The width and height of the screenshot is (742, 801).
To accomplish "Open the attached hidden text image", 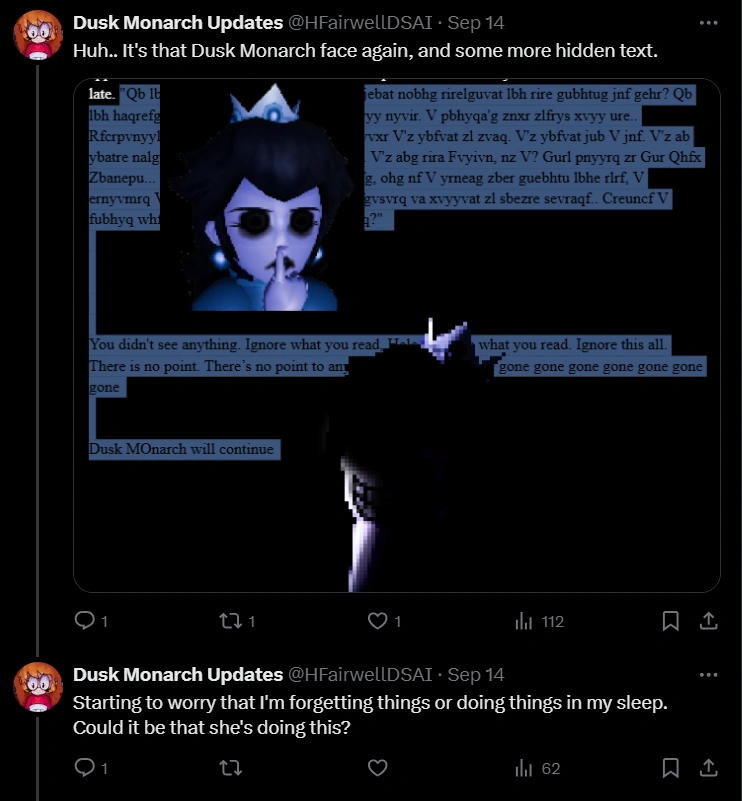I will click(x=397, y=336).
